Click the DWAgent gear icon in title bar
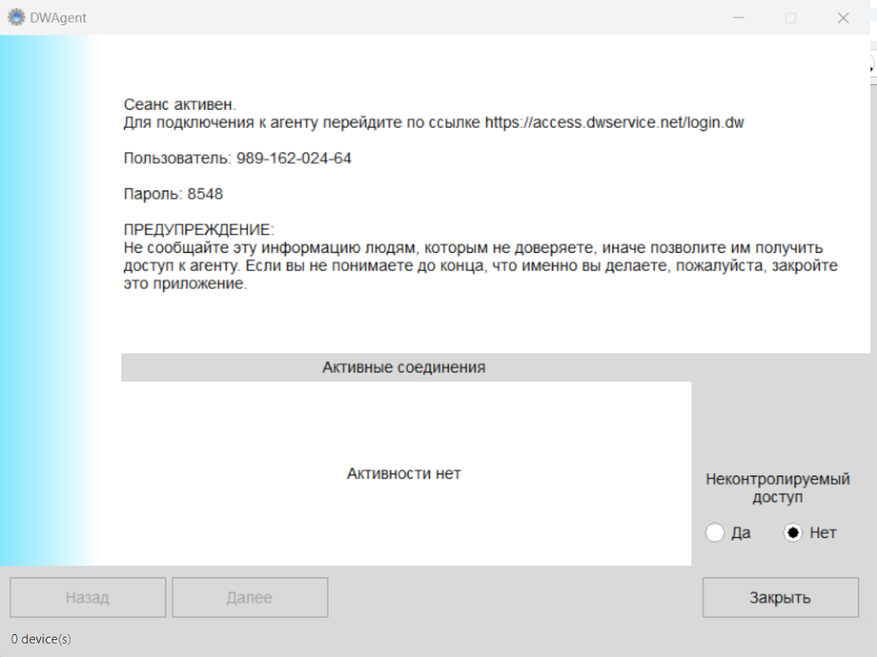 [16, 17]
